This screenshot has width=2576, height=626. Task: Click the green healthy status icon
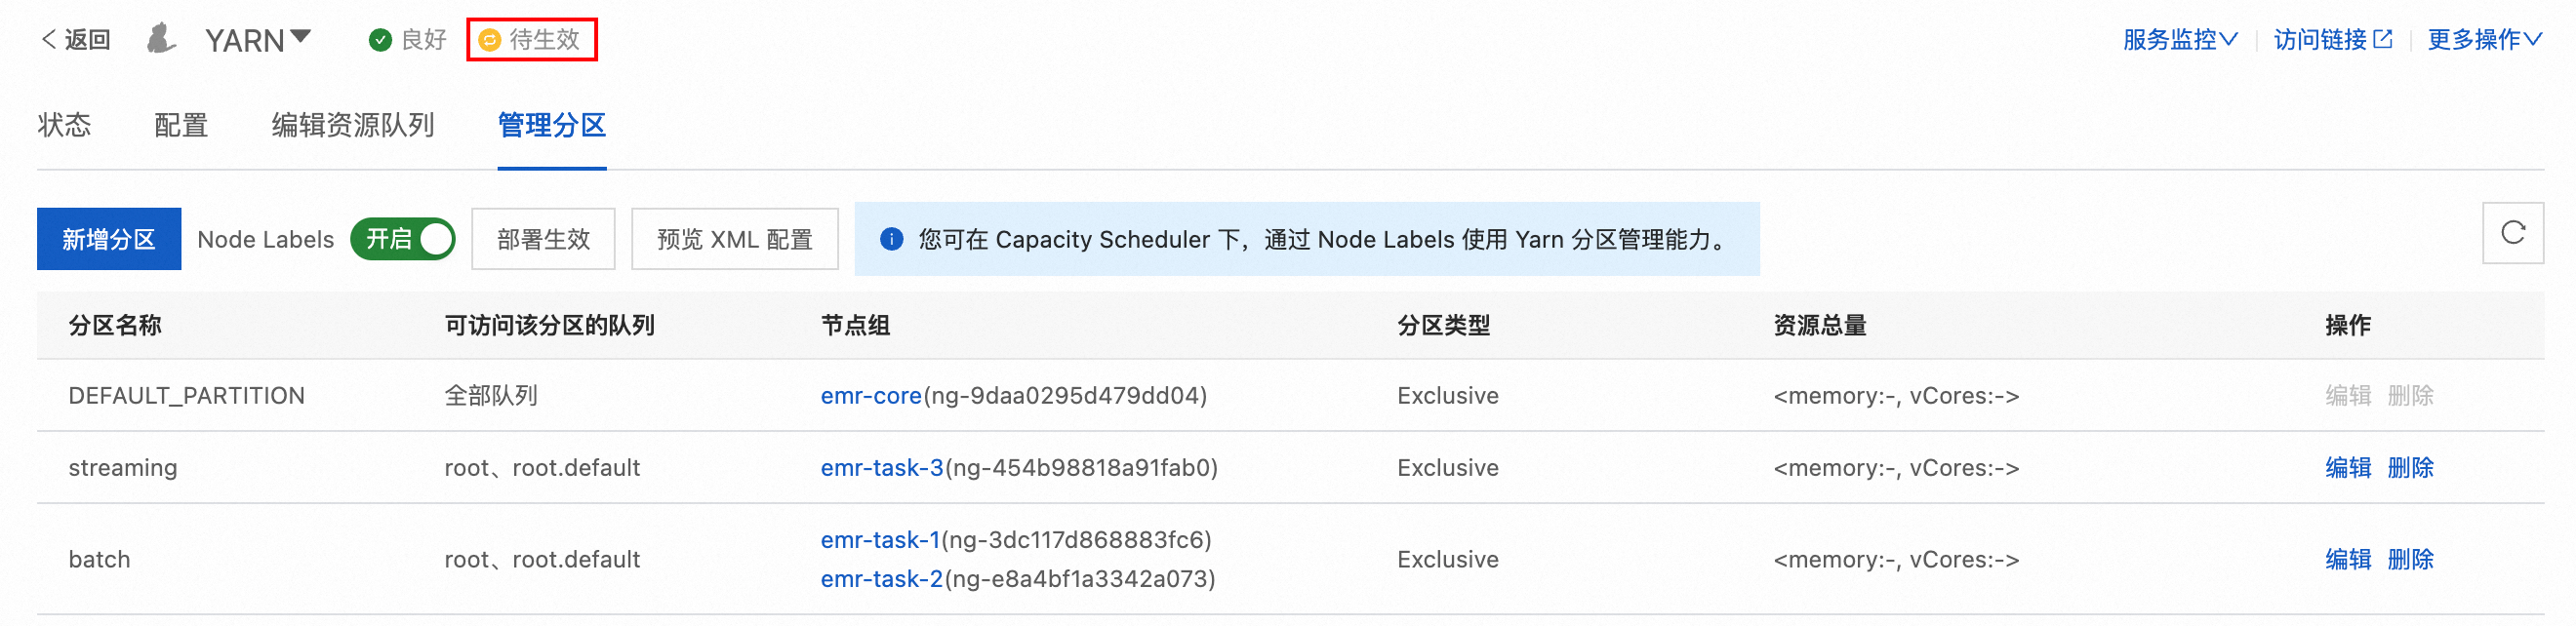tap(380, 40)
